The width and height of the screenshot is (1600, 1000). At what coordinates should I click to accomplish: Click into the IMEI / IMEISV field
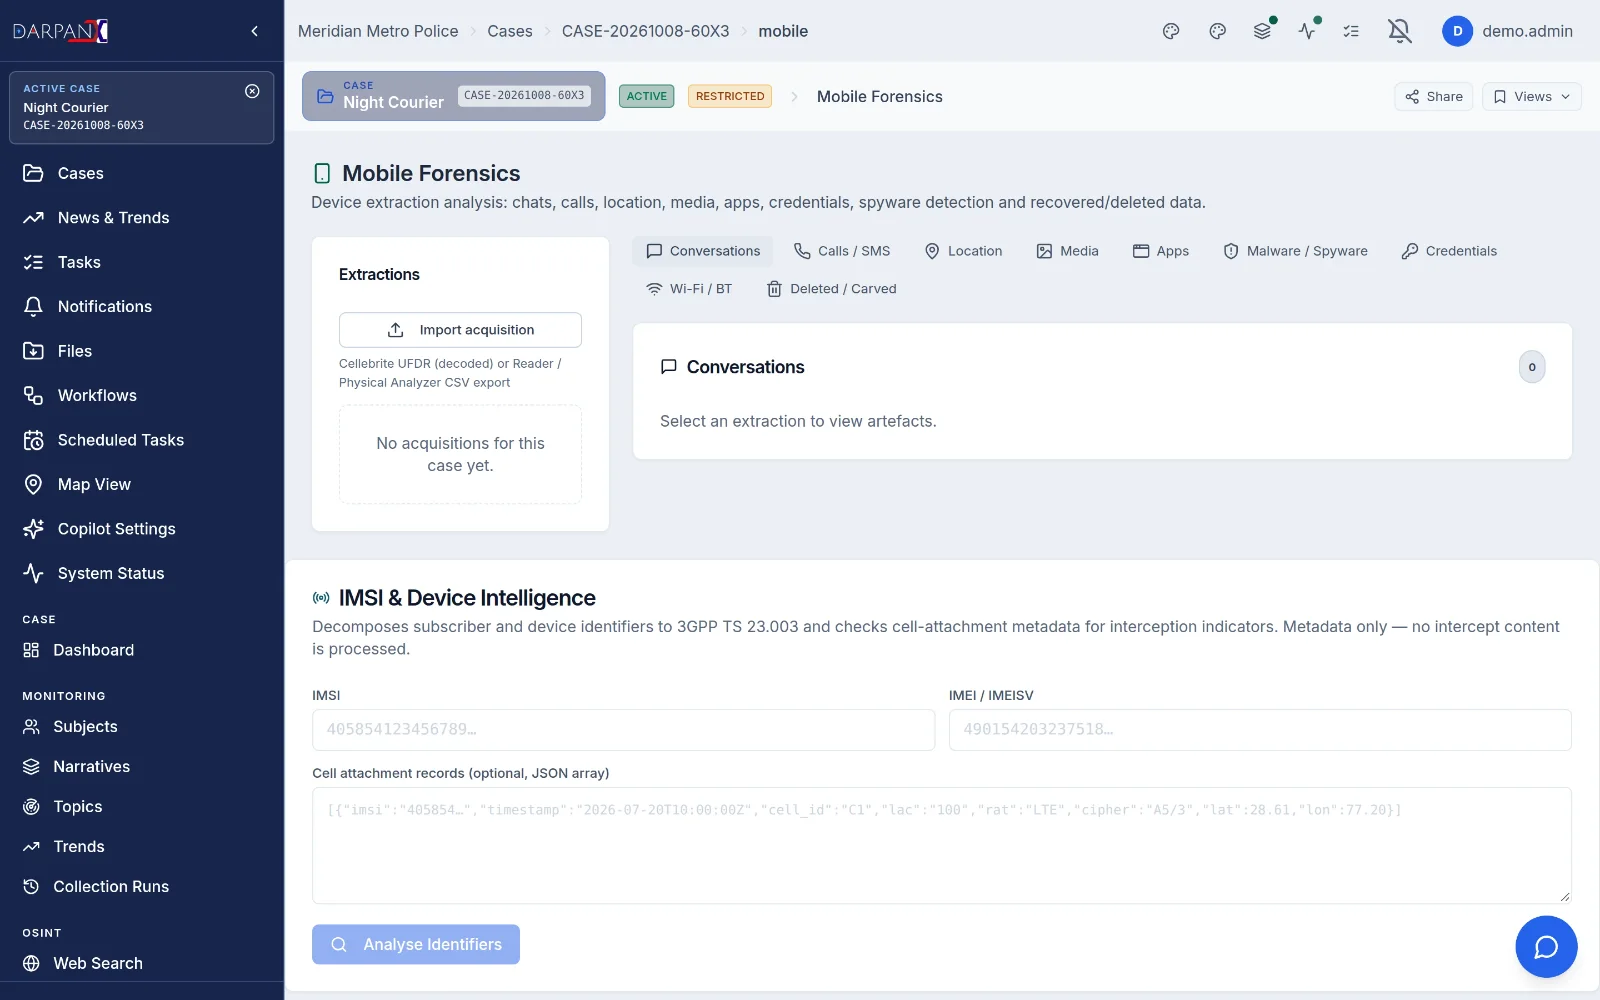tap(1260, 730)
